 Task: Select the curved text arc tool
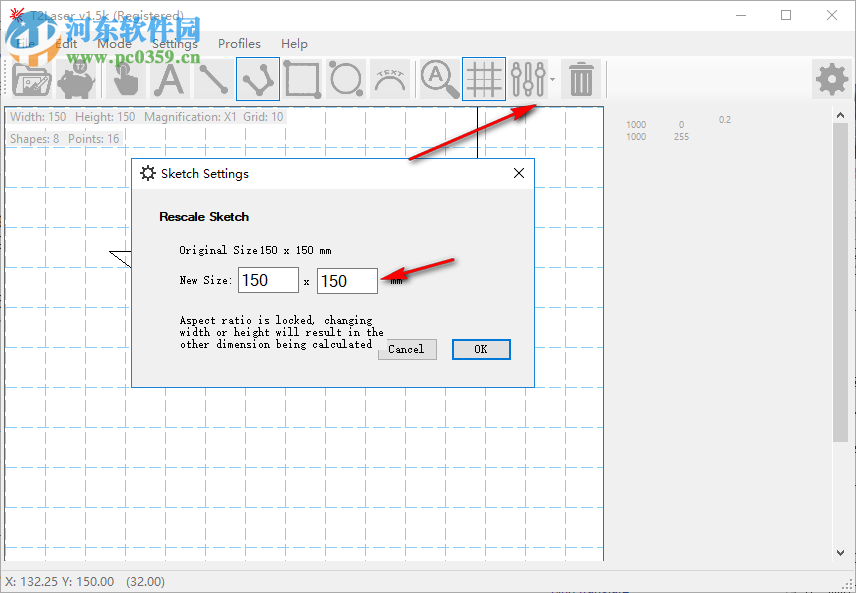coord(390,80)
